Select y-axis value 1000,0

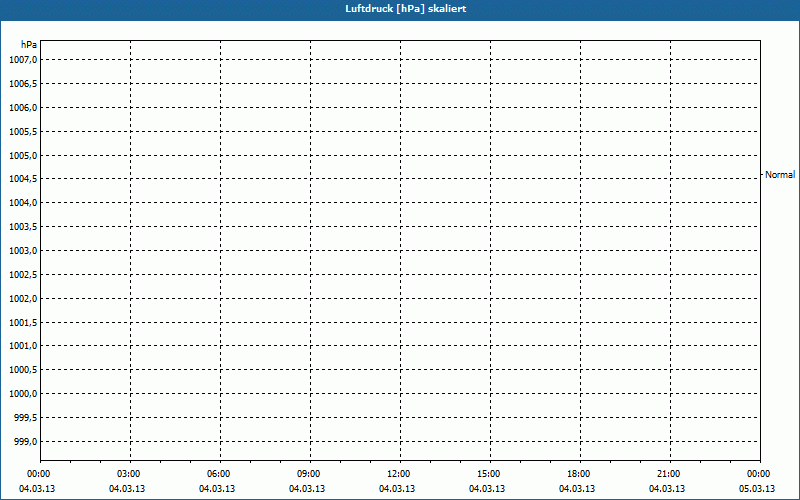tap(23, 393)
